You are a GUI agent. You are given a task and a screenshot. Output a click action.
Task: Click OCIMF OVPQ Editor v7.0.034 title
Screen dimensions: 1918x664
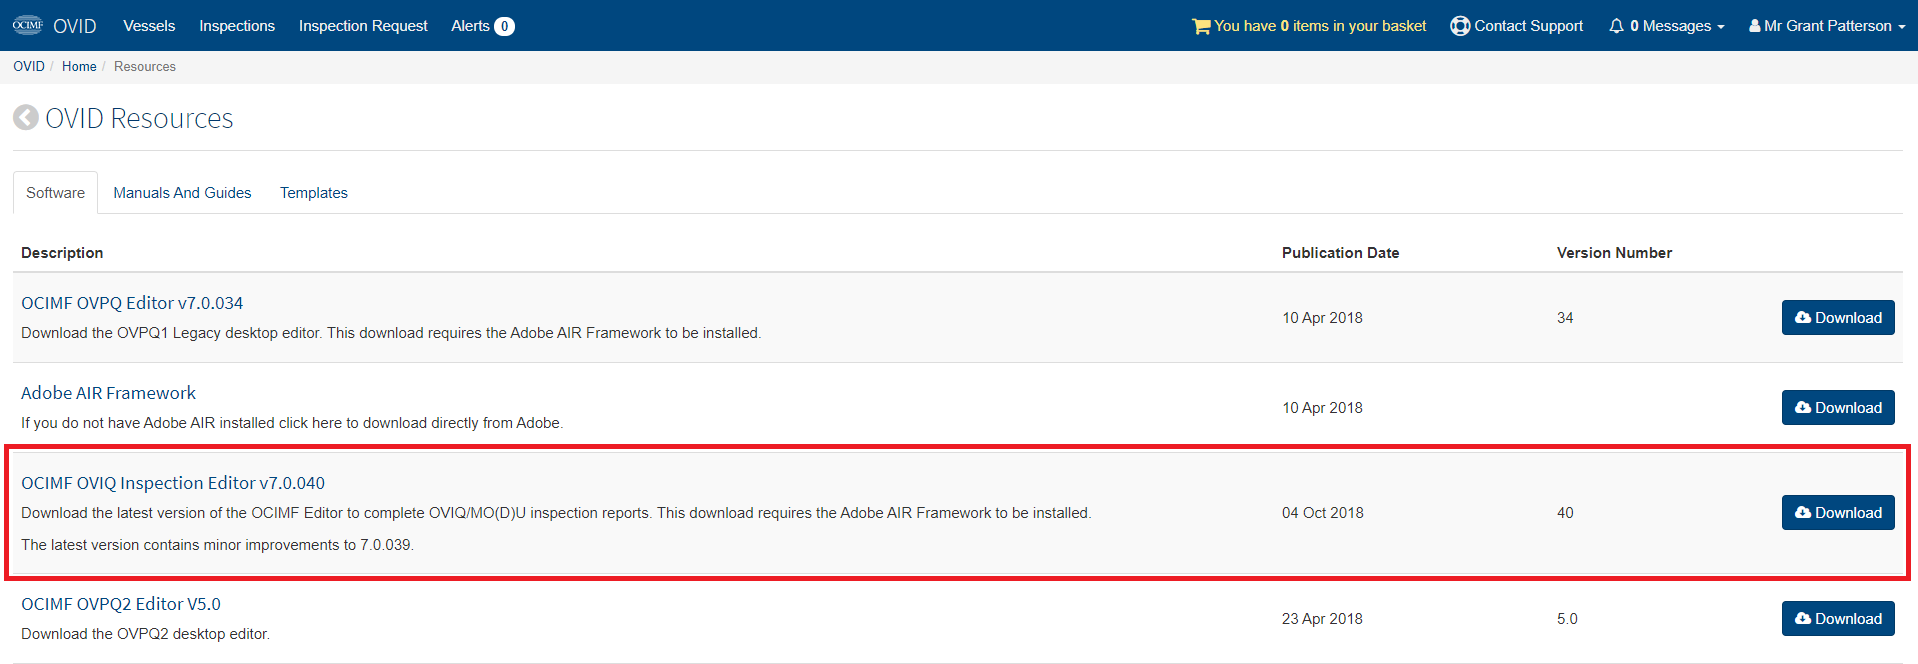point(132,303)
